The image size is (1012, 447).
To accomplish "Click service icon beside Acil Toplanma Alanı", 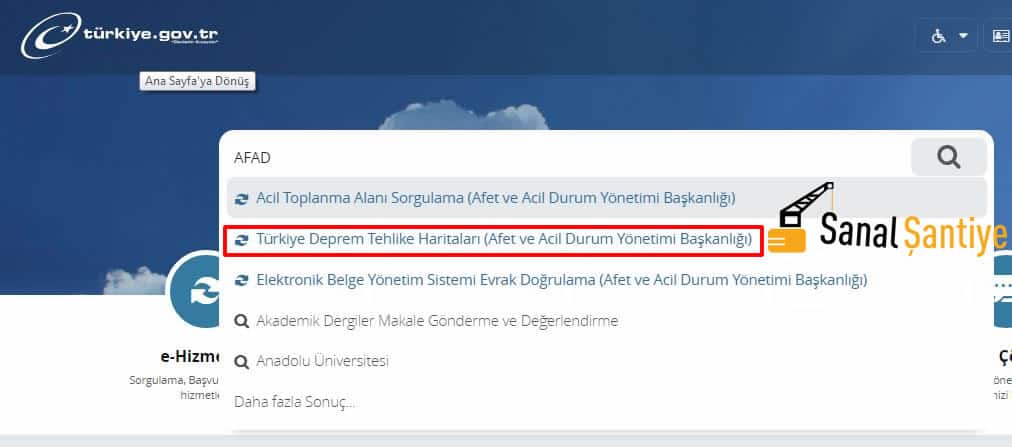I will pos(241,199).
